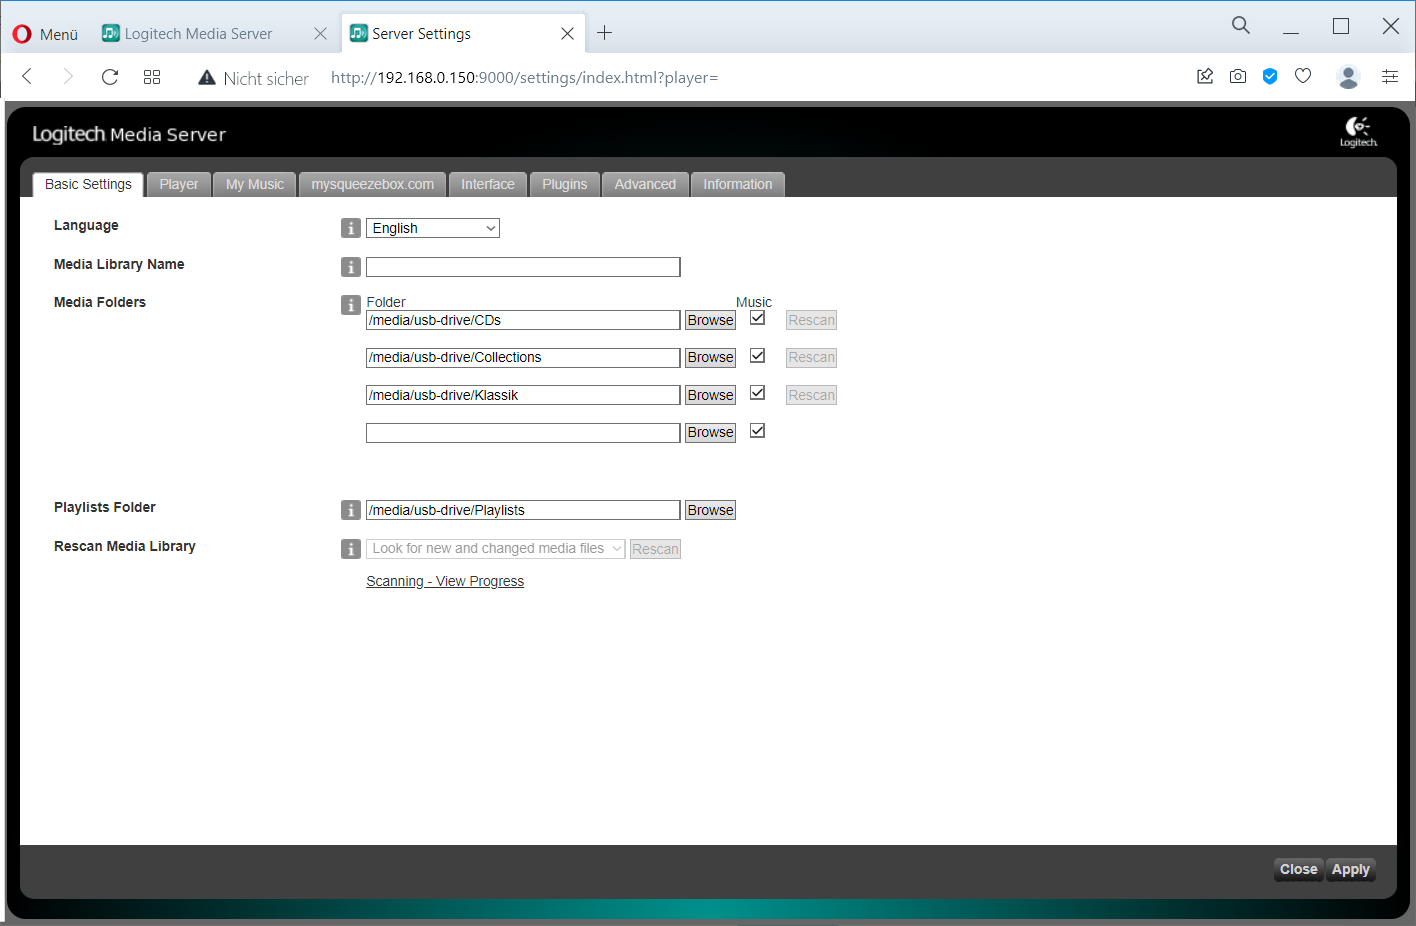The height and width of the screenshot is (926, 1416).
Task: Open the Opera Menü button
Action: 45,34
